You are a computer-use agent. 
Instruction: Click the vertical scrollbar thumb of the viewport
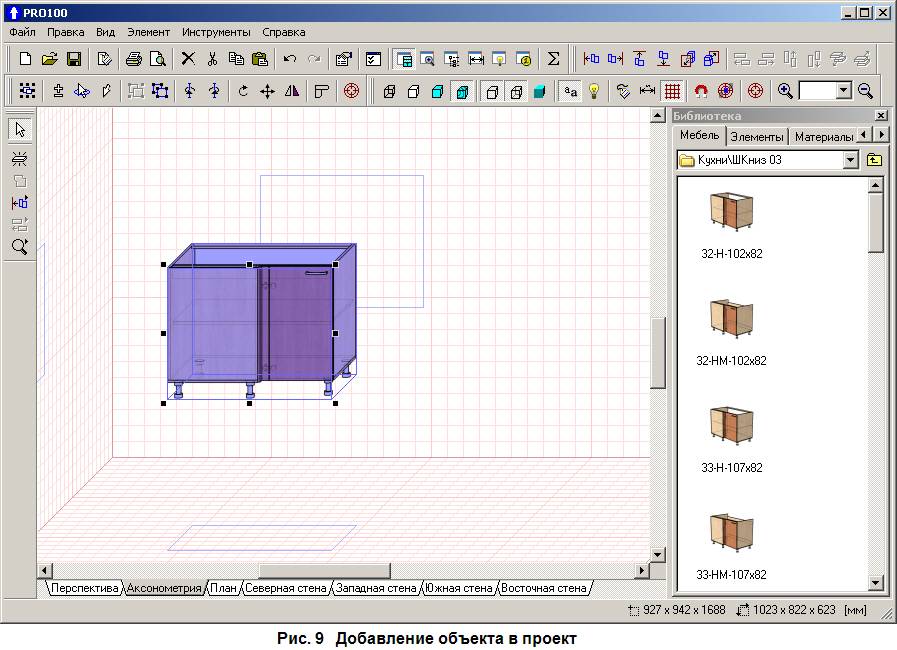(658, 352)
